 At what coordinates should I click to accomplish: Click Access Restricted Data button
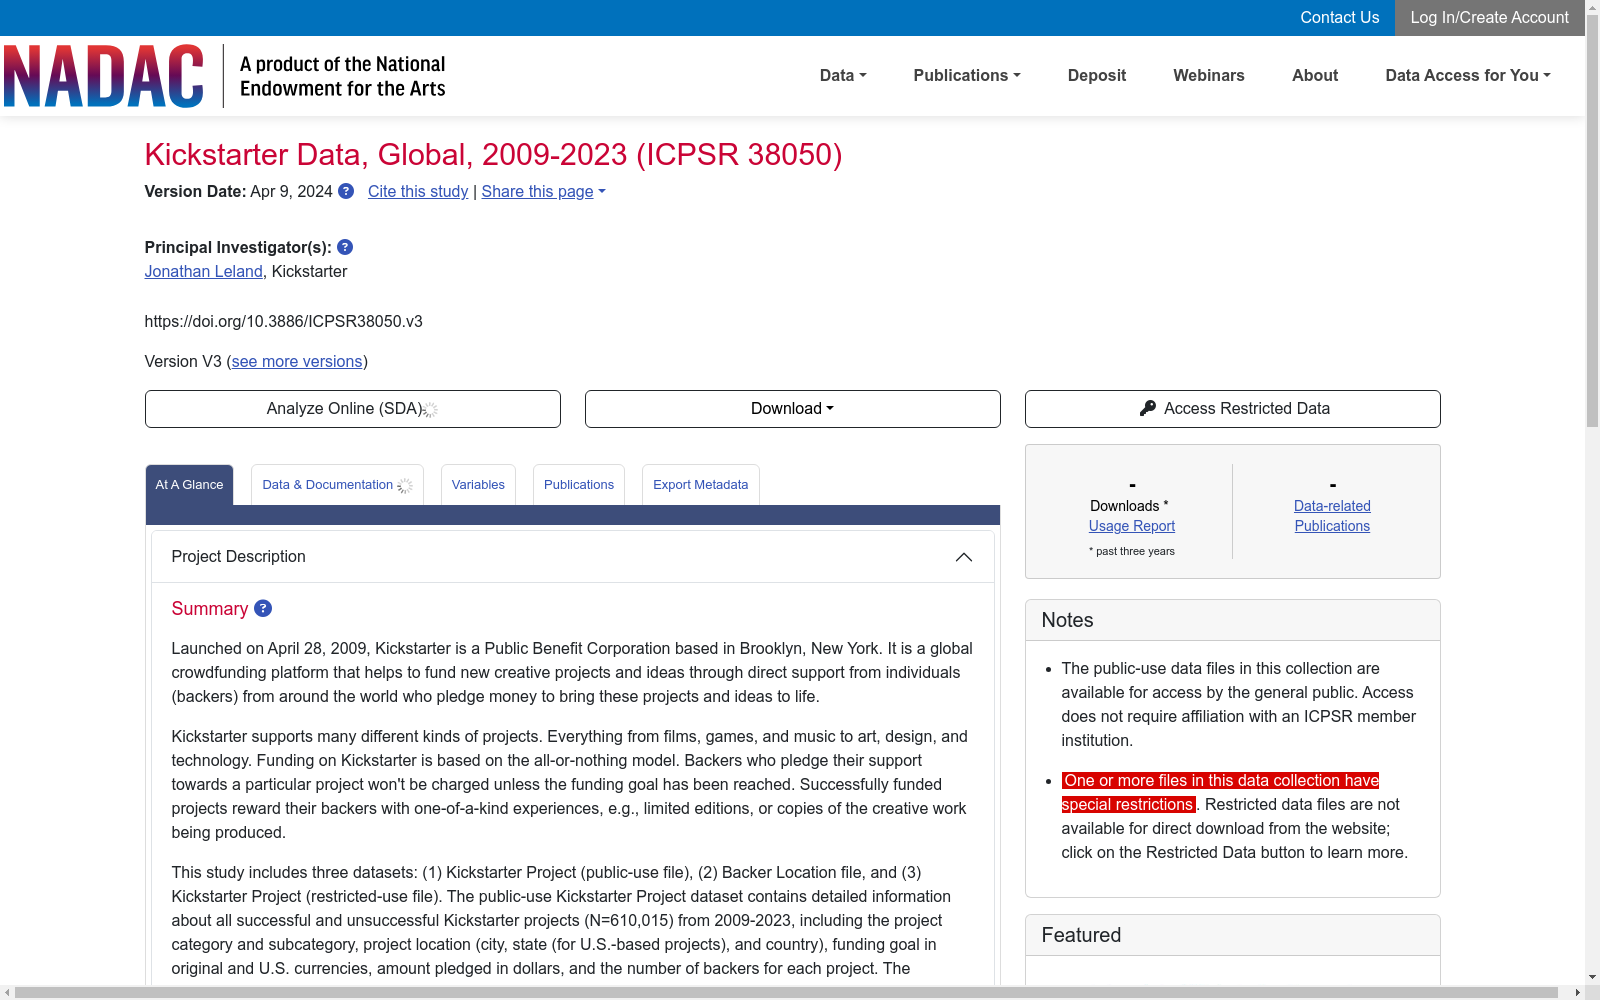coord(1233,409)
